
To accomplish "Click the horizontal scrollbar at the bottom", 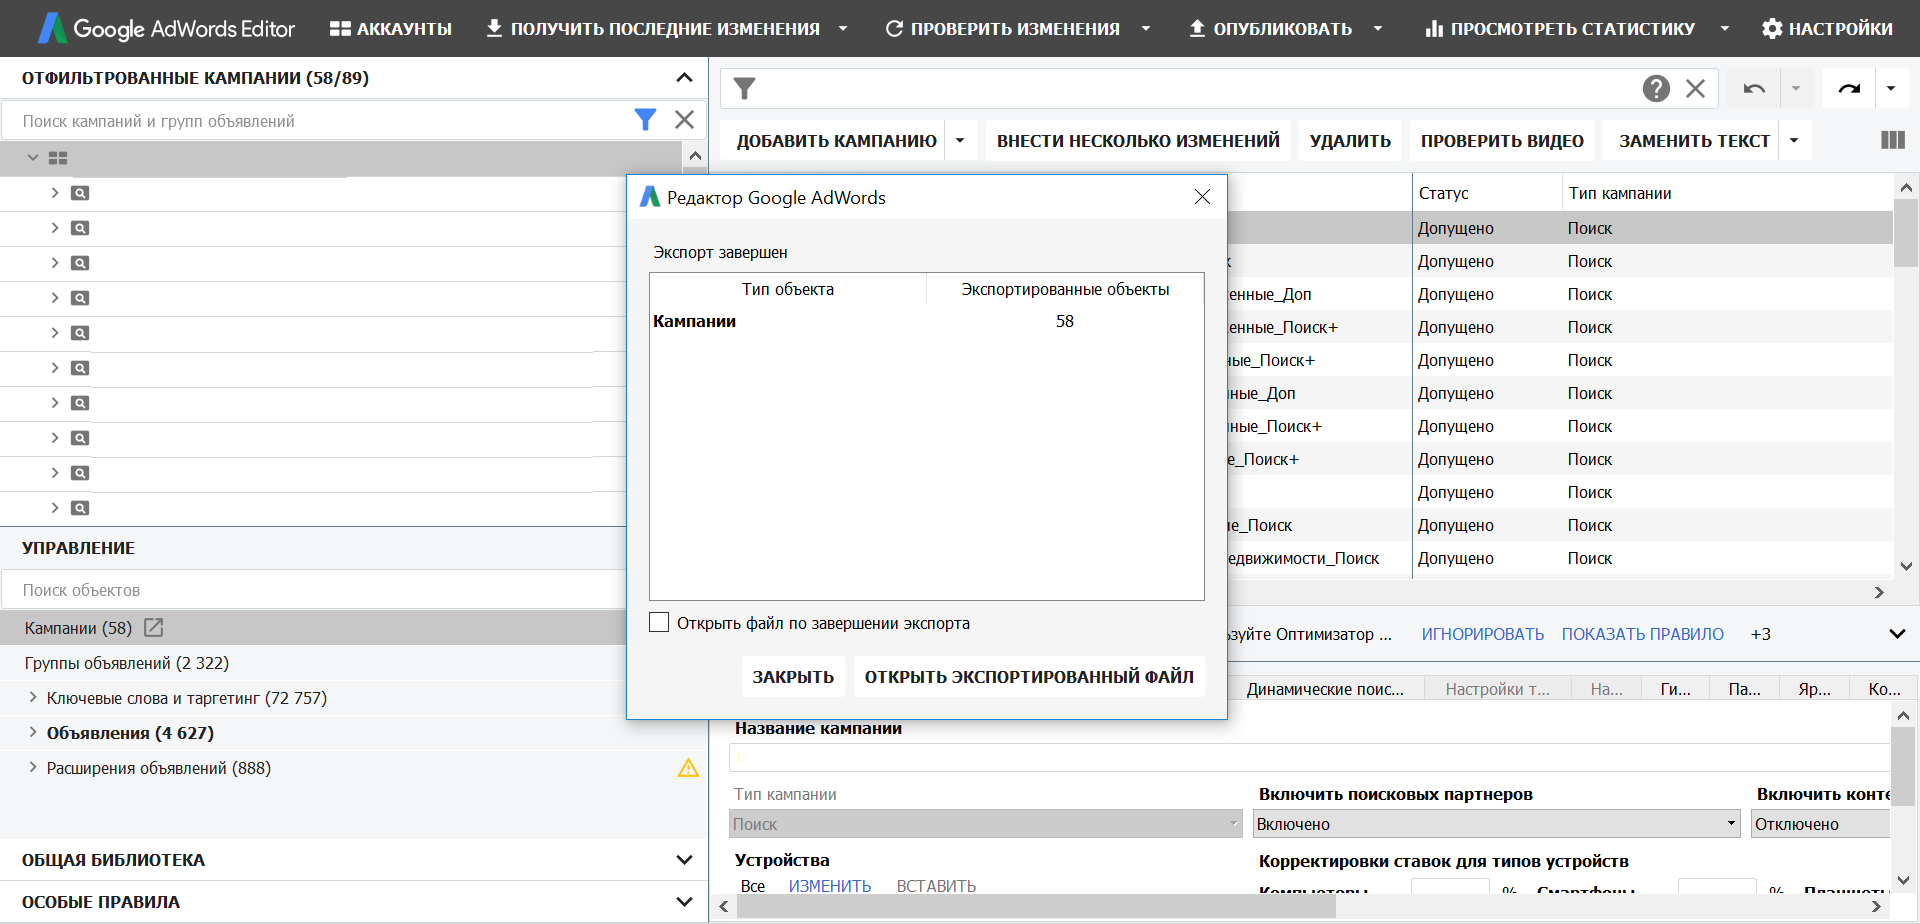I will pos(1036,907).
